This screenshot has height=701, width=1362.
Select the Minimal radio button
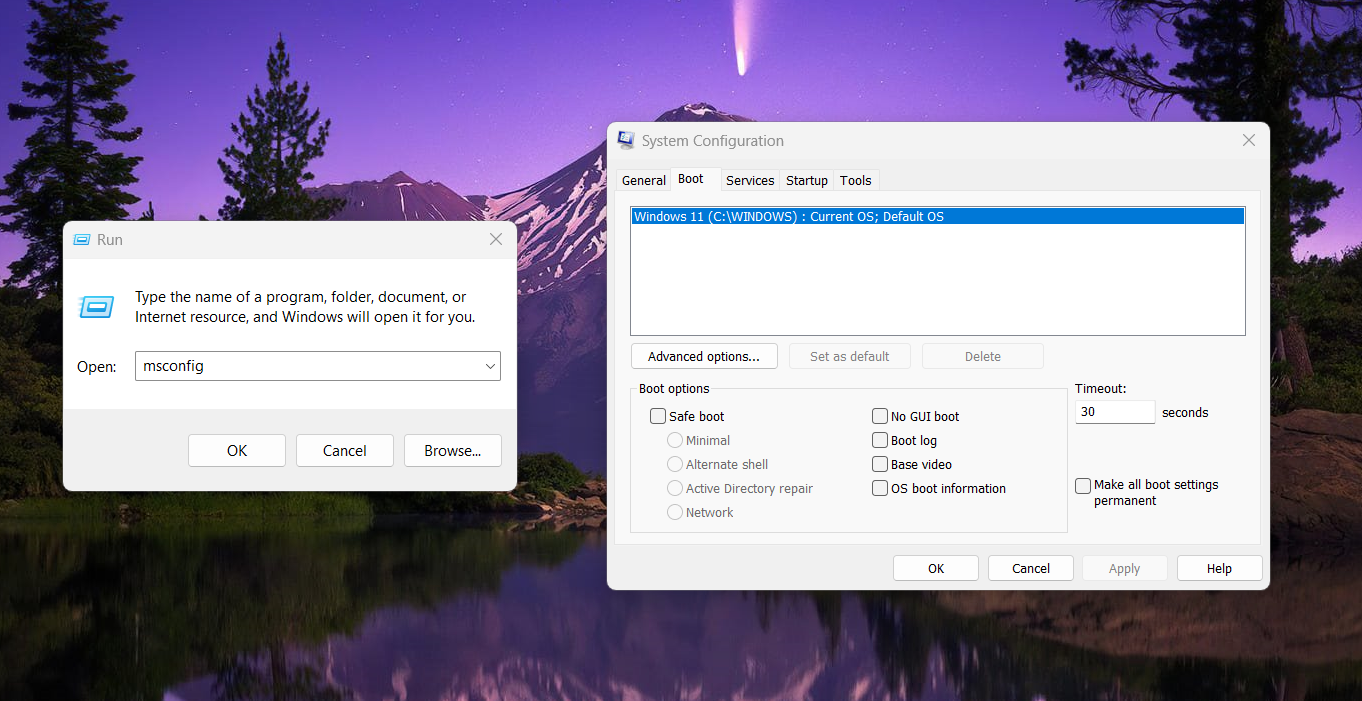[675, 440]
